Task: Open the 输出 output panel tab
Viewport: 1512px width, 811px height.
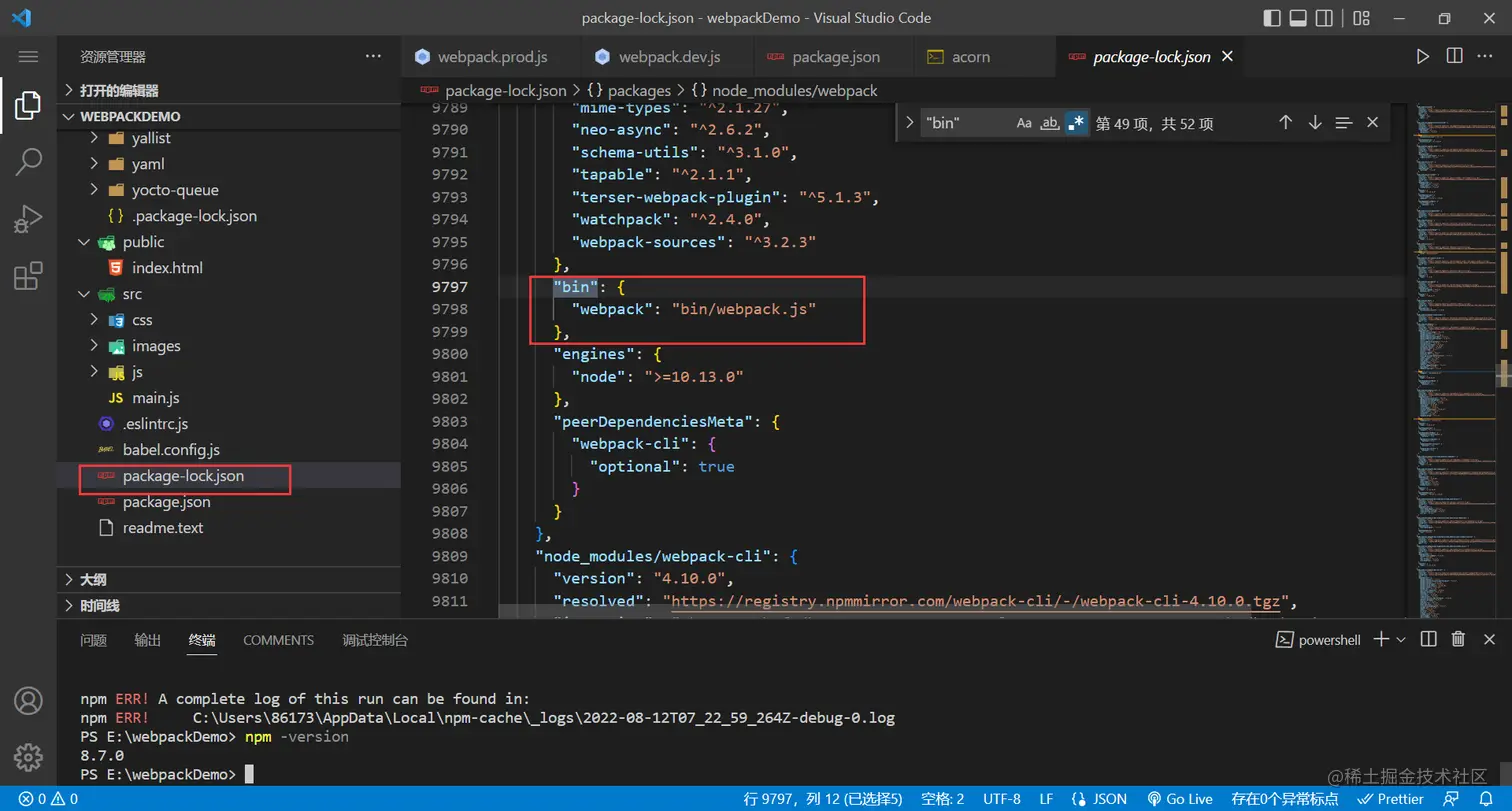Action: click(147, 640)
